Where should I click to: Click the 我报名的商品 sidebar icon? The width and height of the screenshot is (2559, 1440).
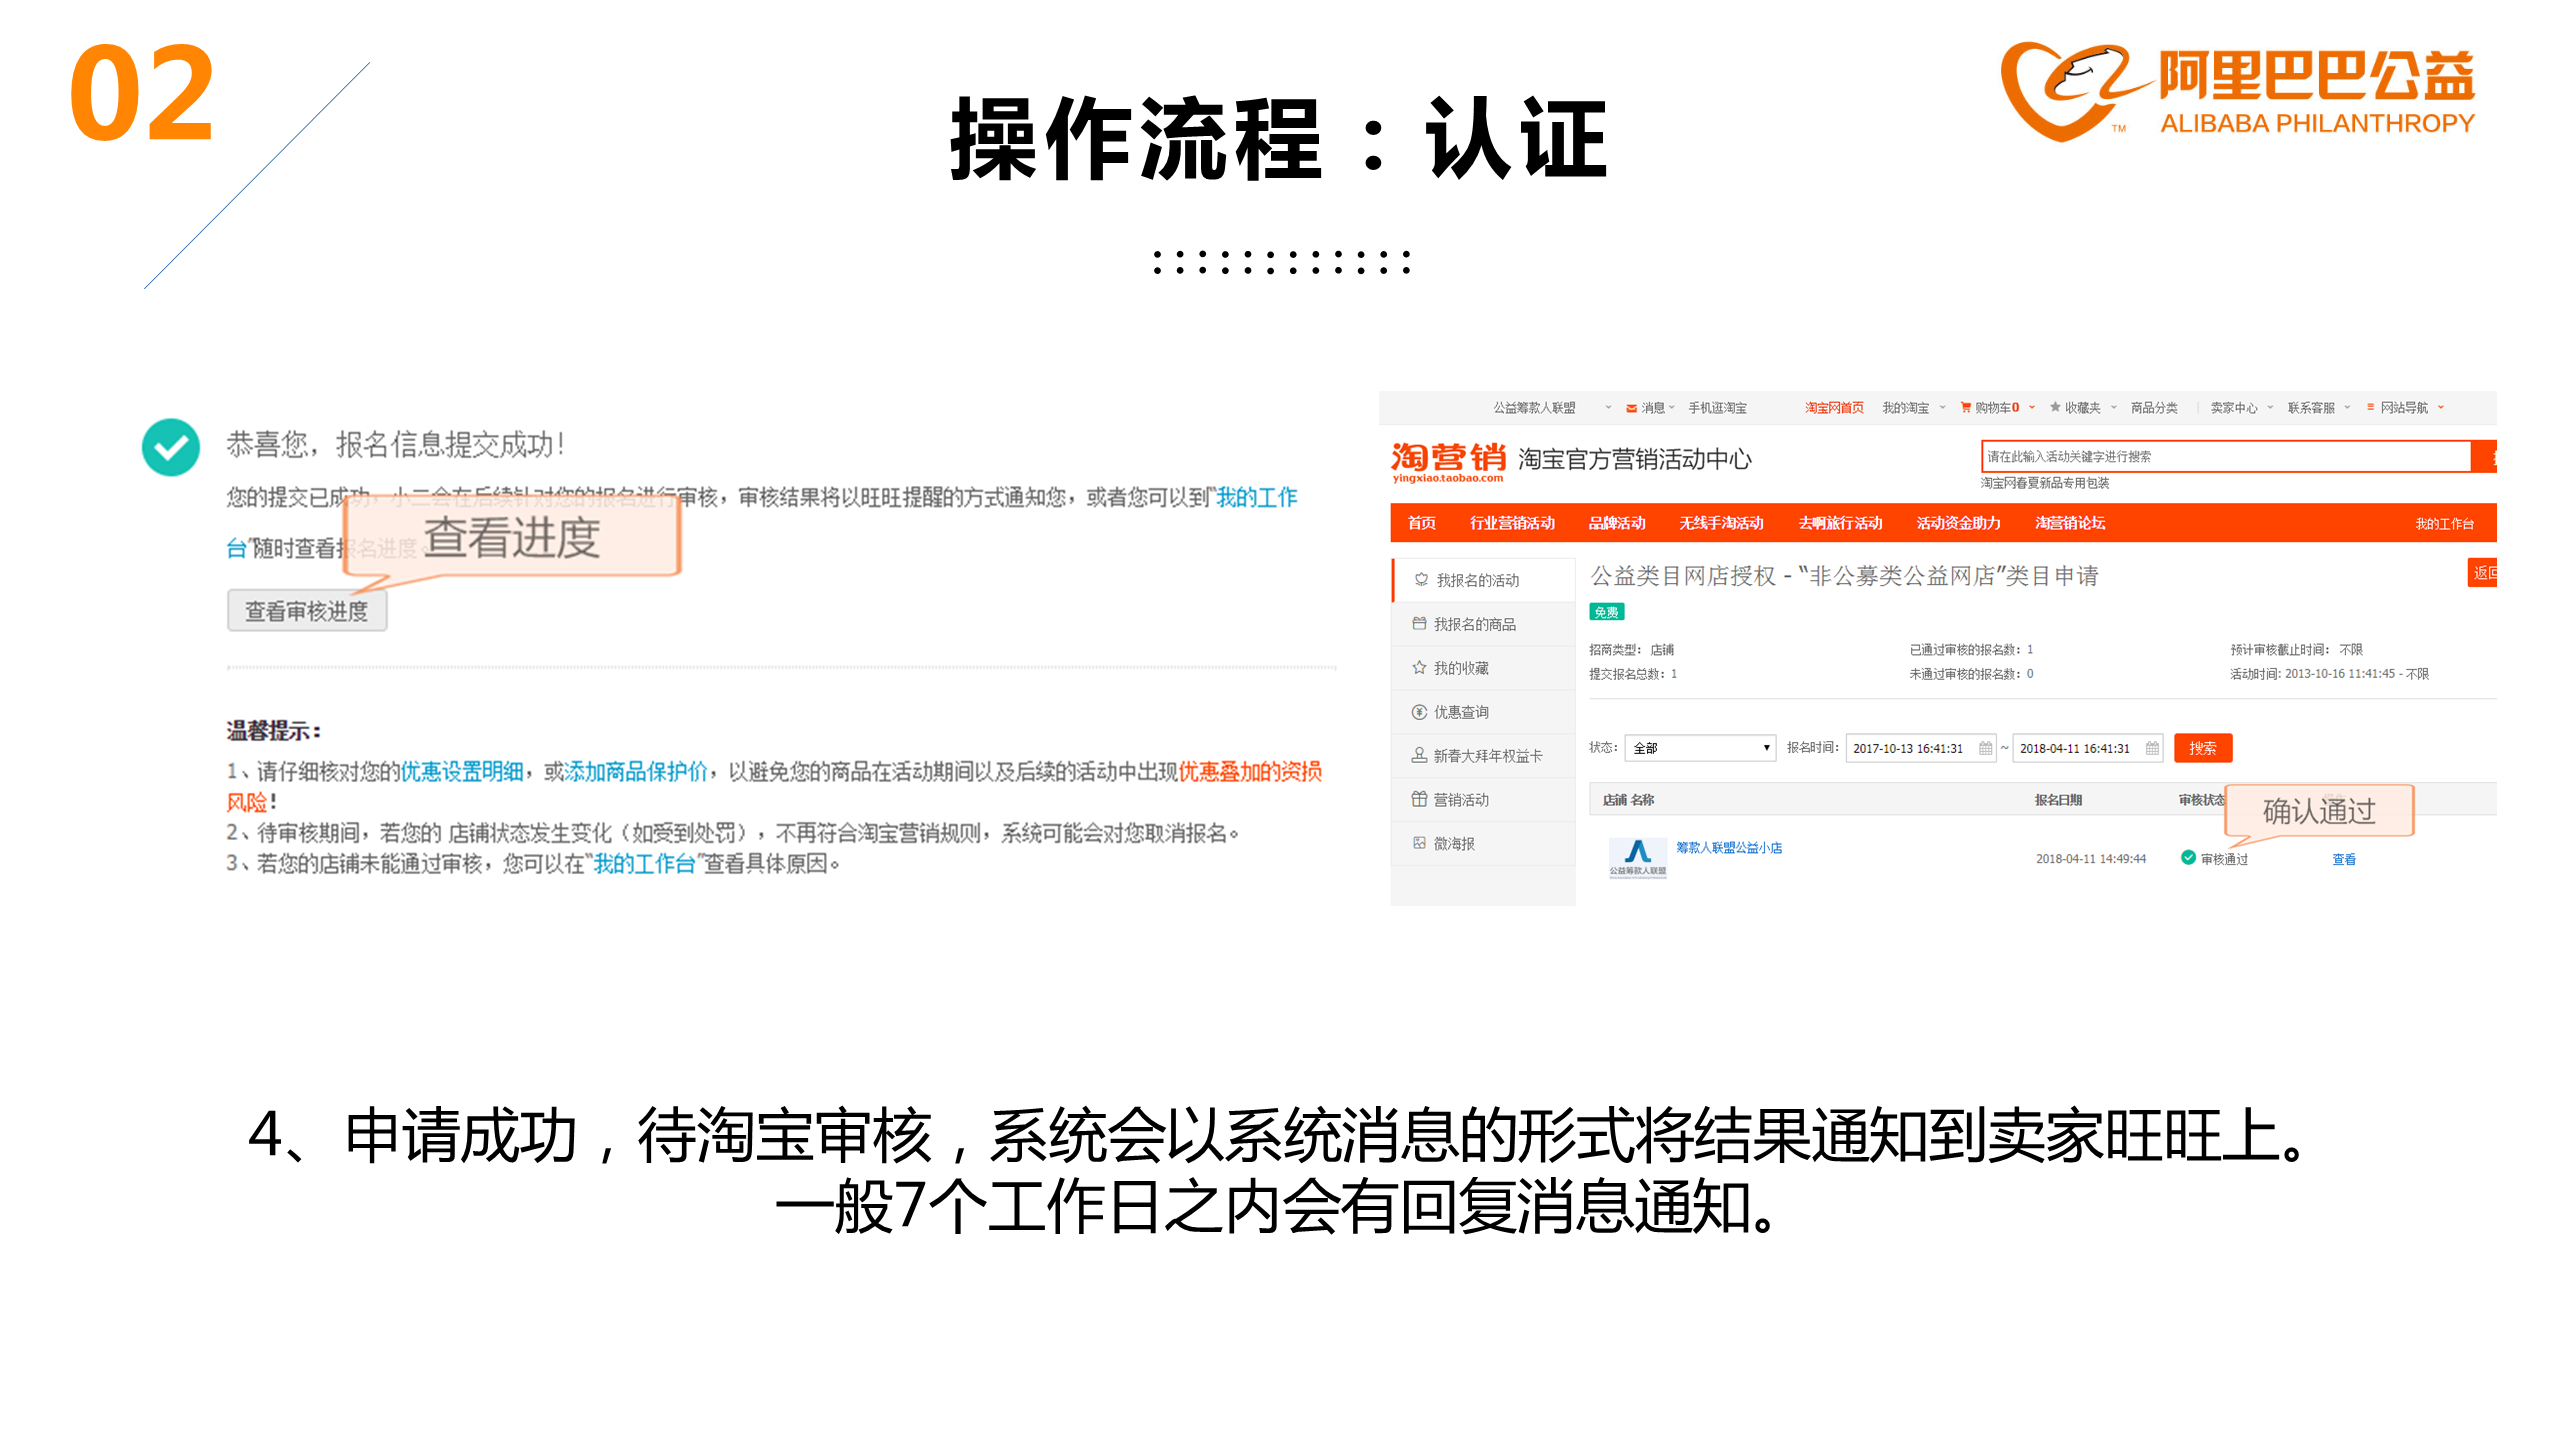click(1419, 623)
